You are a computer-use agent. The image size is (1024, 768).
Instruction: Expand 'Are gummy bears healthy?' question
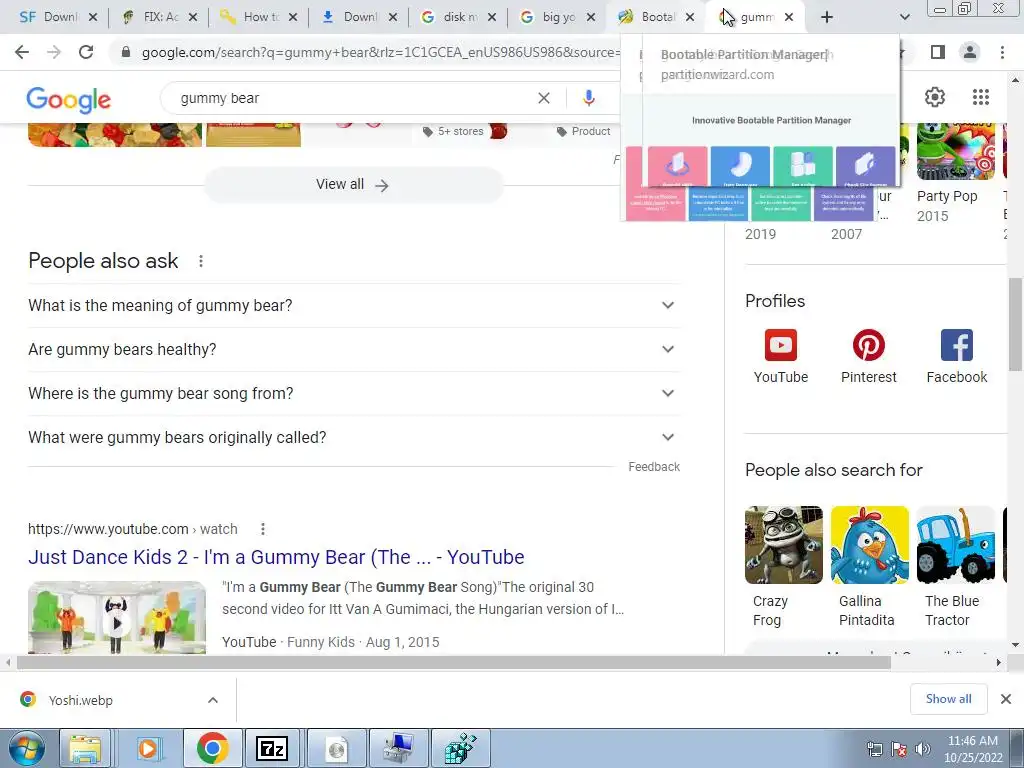click(x=354, y=349)
